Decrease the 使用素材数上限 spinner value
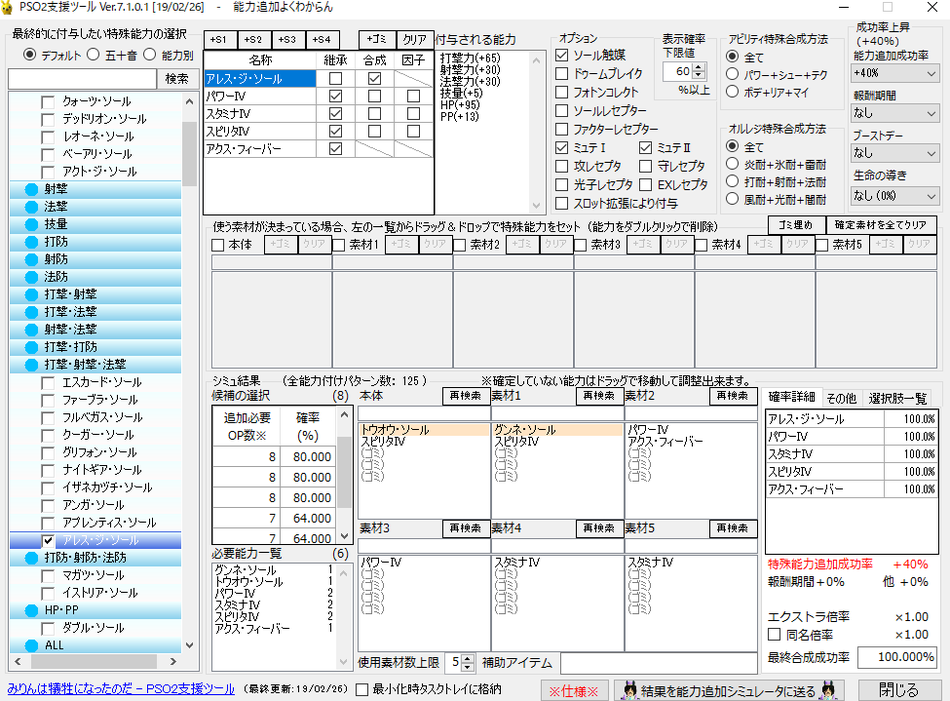The width and height of the screenshot is (950, 701). [x=467, y=667]
